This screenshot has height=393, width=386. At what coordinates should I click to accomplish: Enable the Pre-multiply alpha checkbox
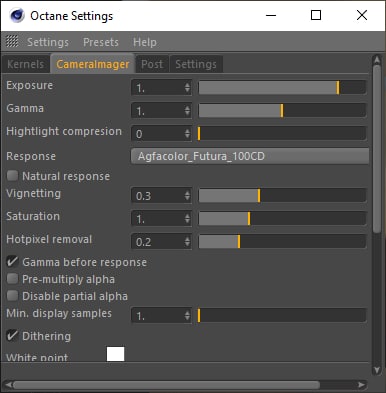12,279
